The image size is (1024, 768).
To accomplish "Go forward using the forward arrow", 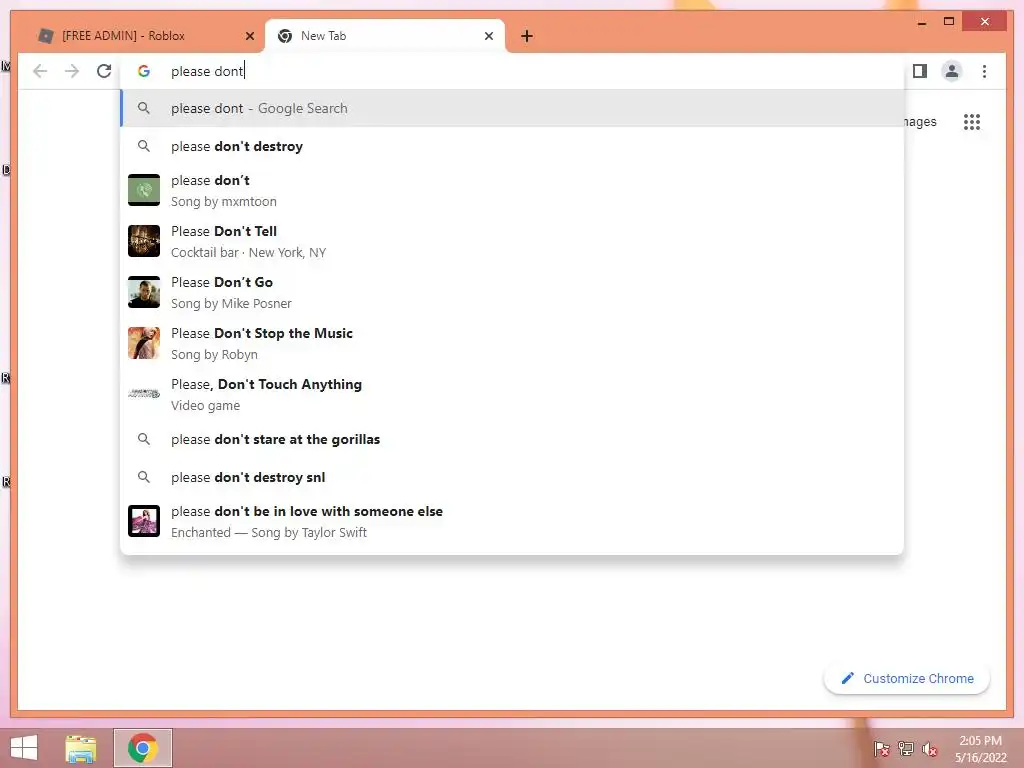I will [72, 71].
